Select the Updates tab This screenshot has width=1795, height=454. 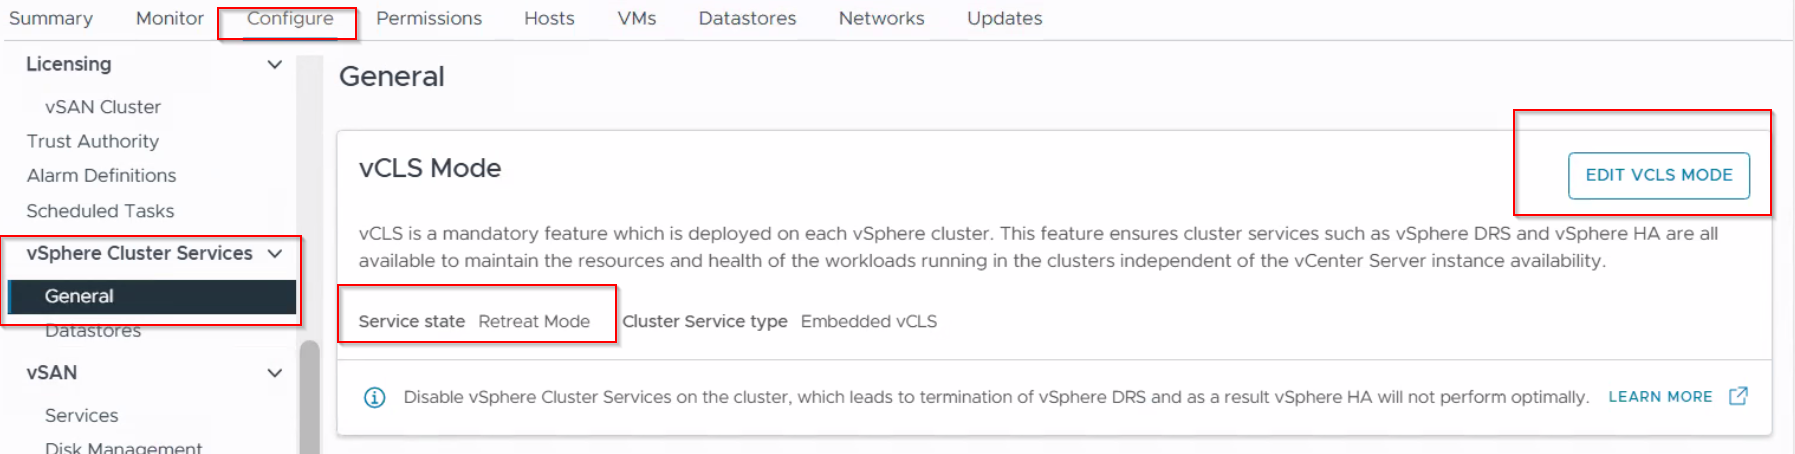click(x=1005, y=18)
